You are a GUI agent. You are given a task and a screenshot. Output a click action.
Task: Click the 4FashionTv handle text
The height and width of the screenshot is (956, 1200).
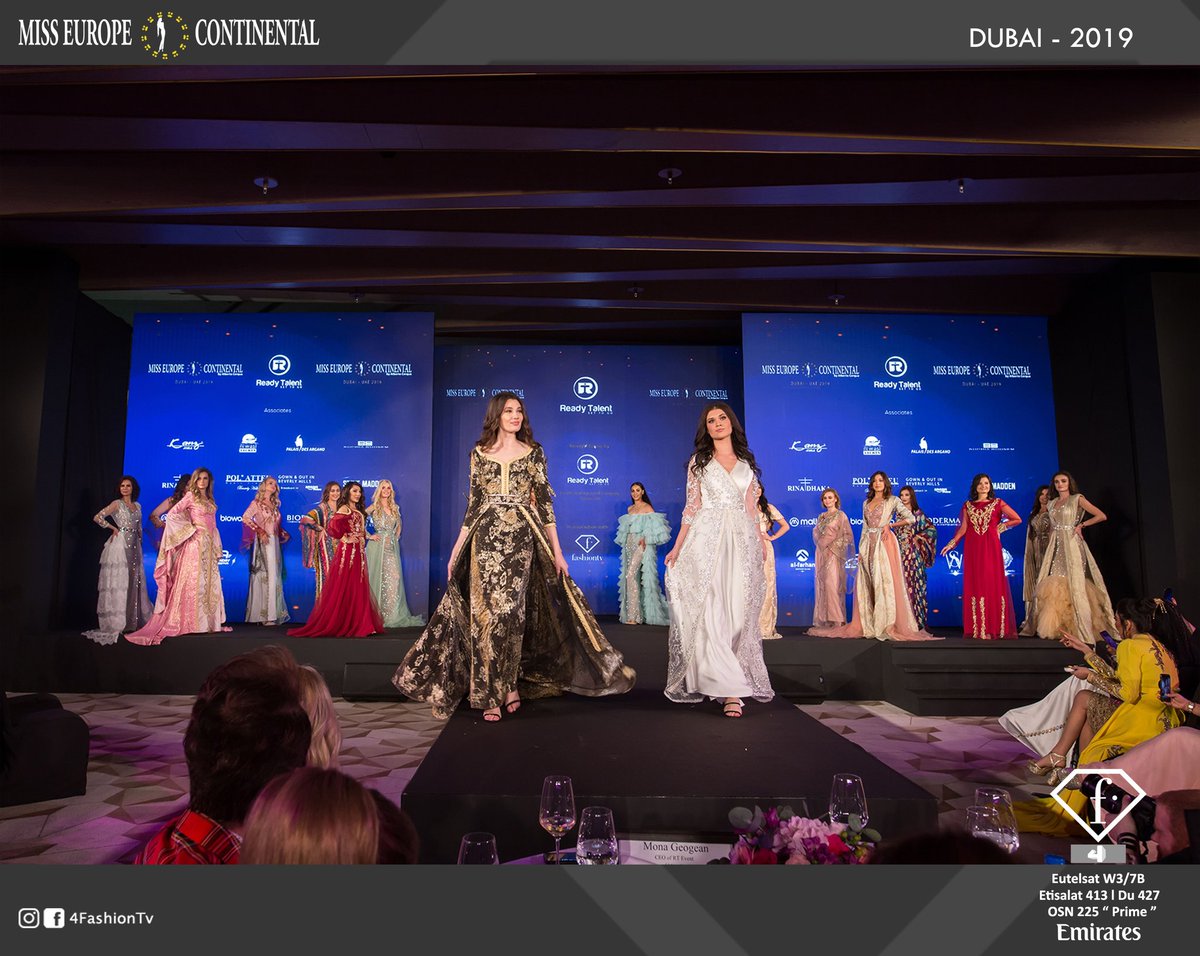click(110, 918)
